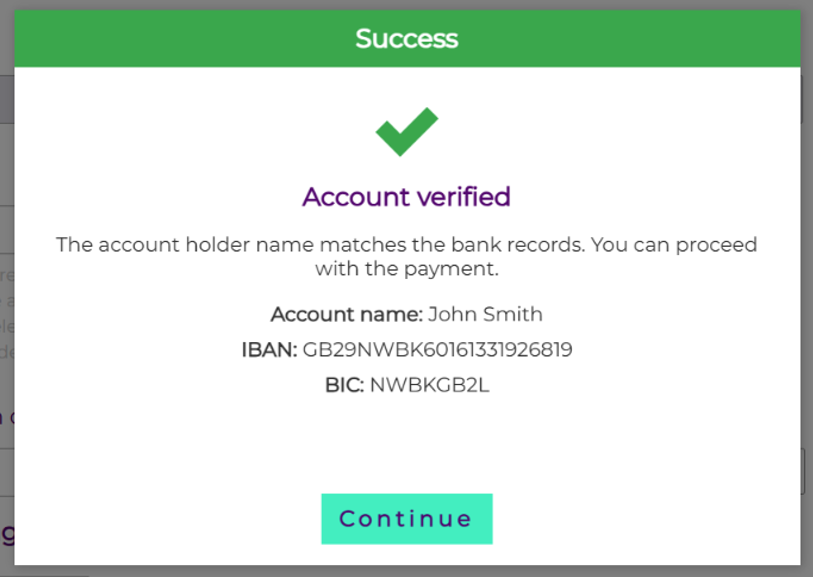Viewport: 813px width, 577px height.
Task: Click the dimmed strip above the green header
Action: pos(406,4)
